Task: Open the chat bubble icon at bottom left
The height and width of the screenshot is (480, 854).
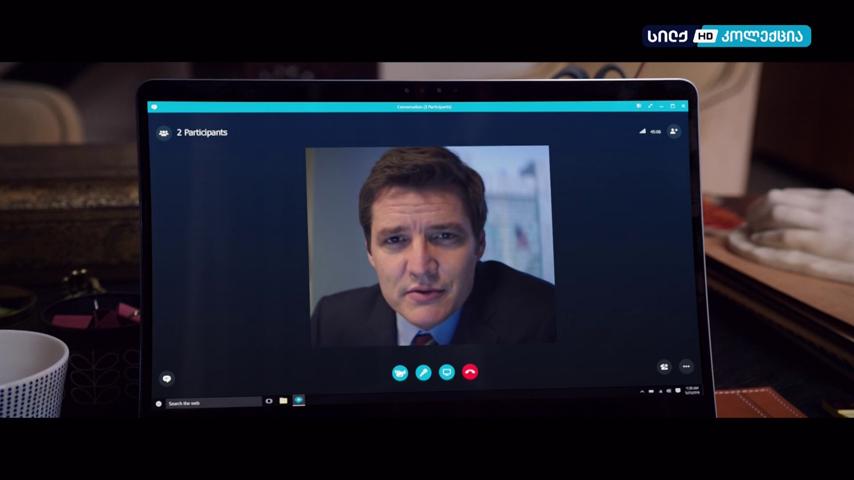Action: tap(167, 378)
